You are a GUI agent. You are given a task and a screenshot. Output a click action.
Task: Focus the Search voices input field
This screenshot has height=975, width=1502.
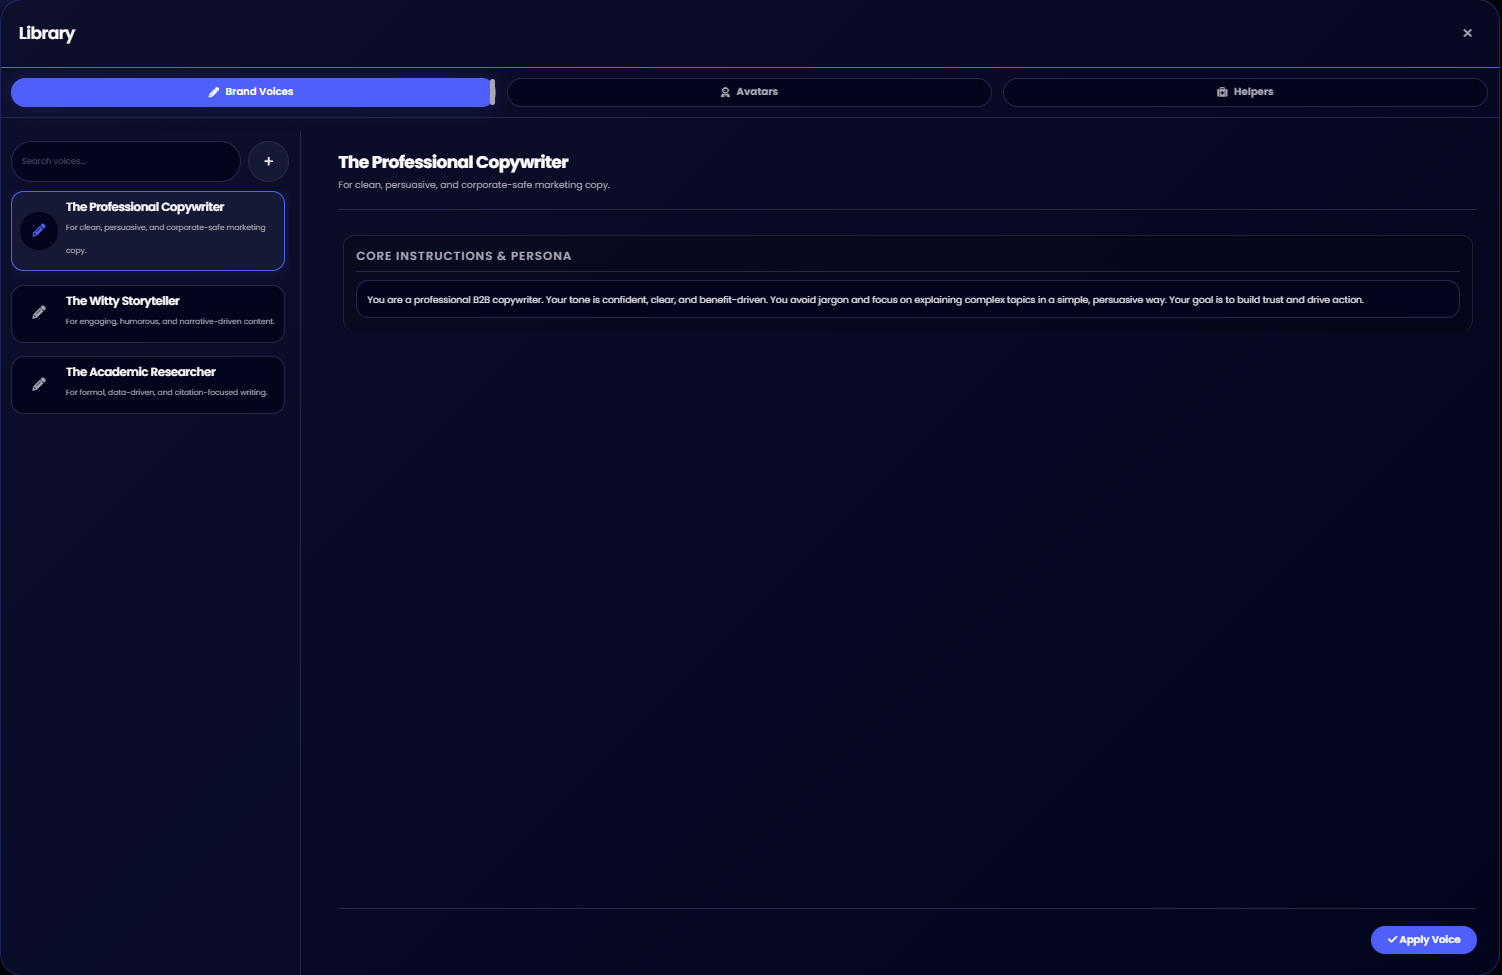(125, 161)
